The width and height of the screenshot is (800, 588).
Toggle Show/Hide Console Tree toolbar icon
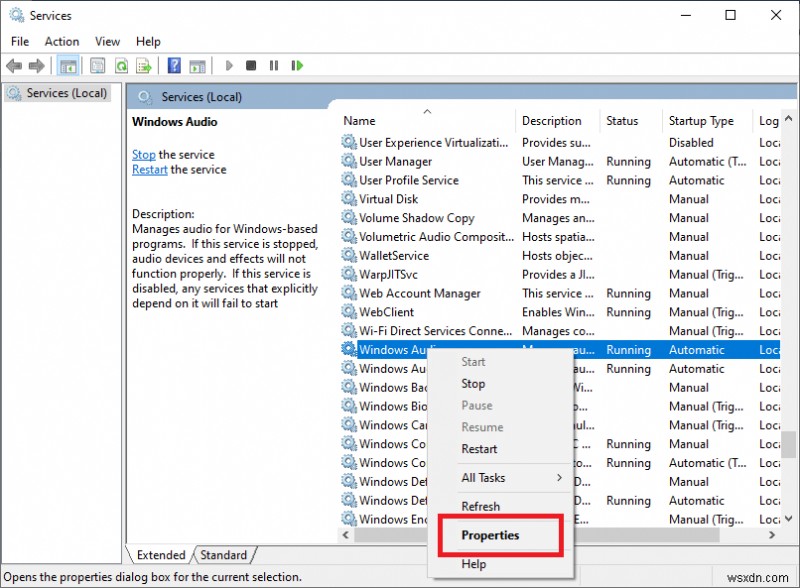coord(68,66)
